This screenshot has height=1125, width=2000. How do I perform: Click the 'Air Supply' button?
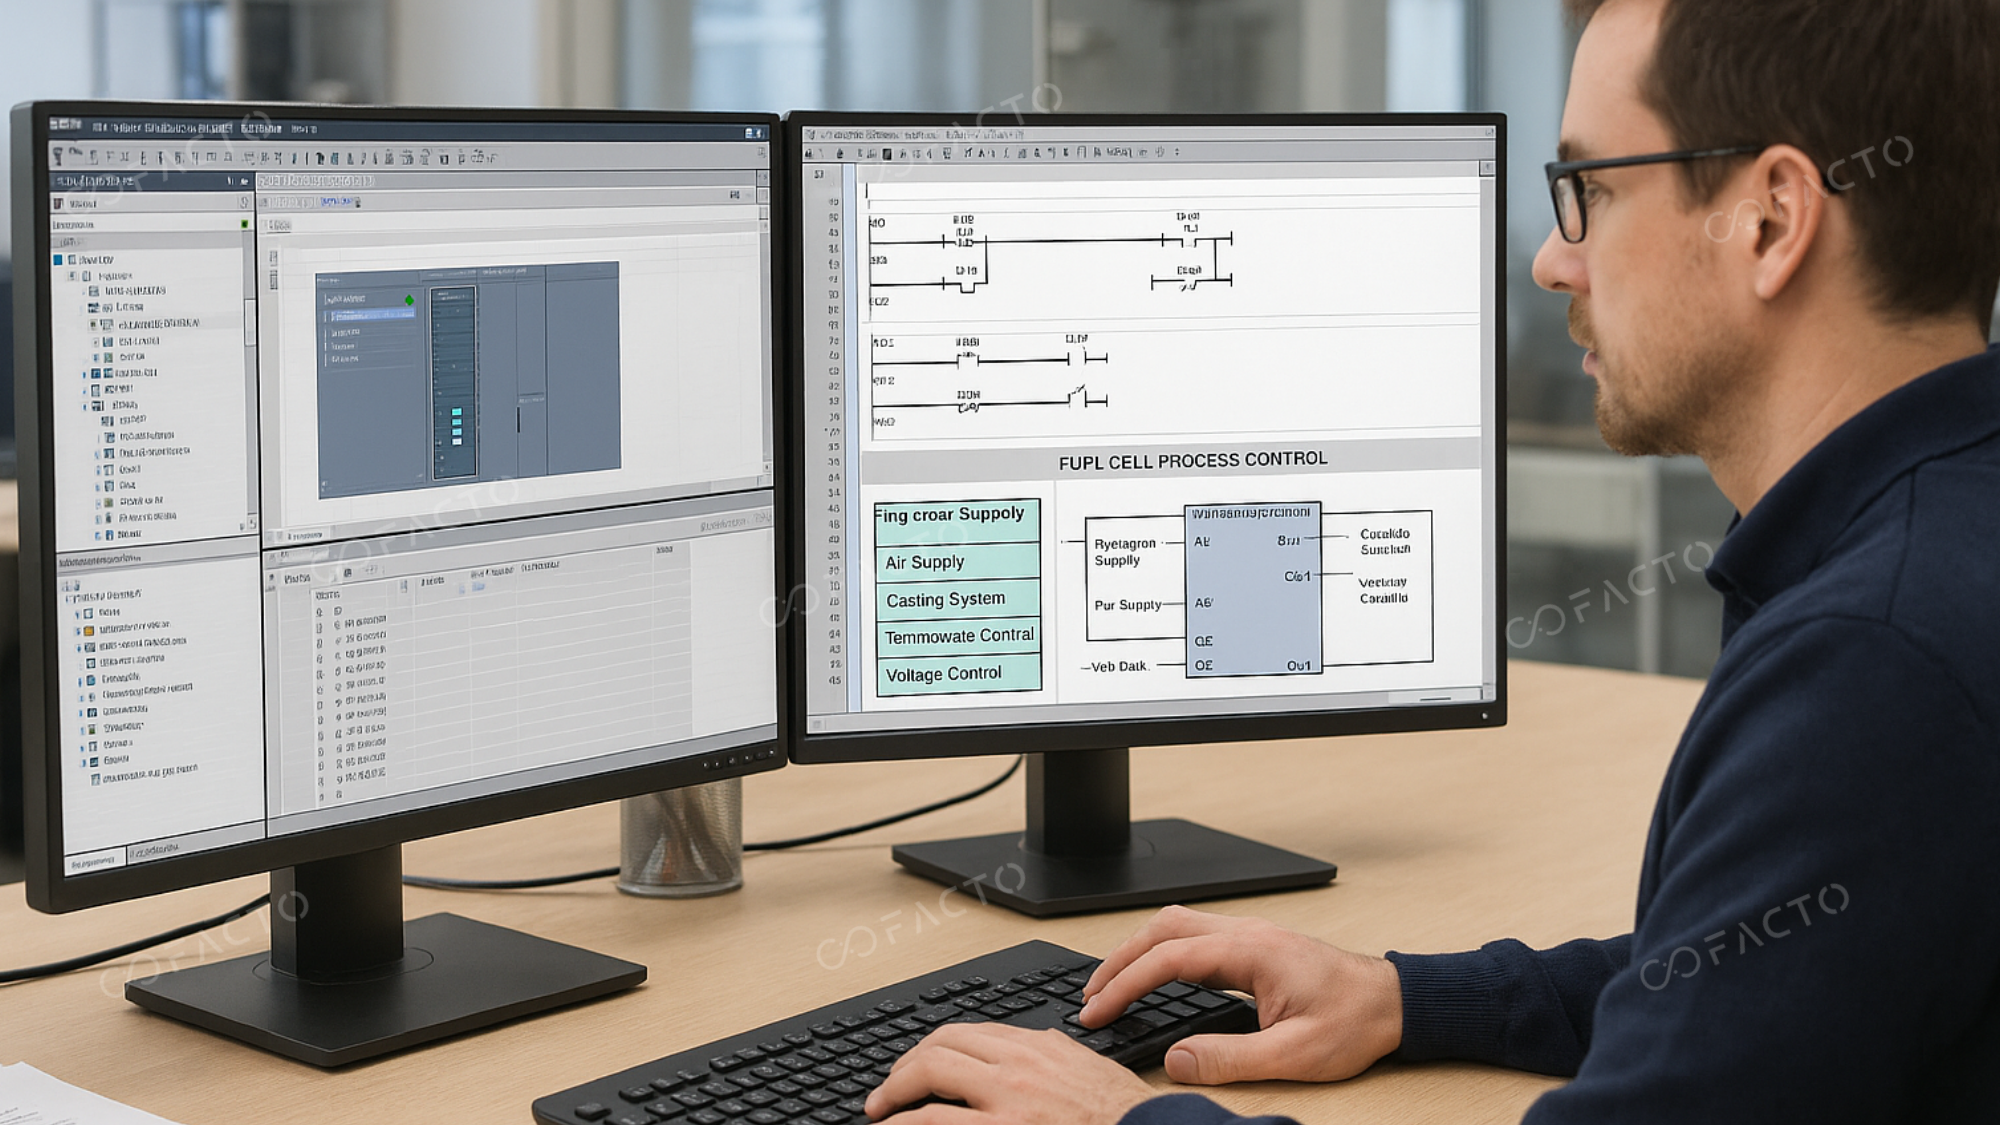957,562
